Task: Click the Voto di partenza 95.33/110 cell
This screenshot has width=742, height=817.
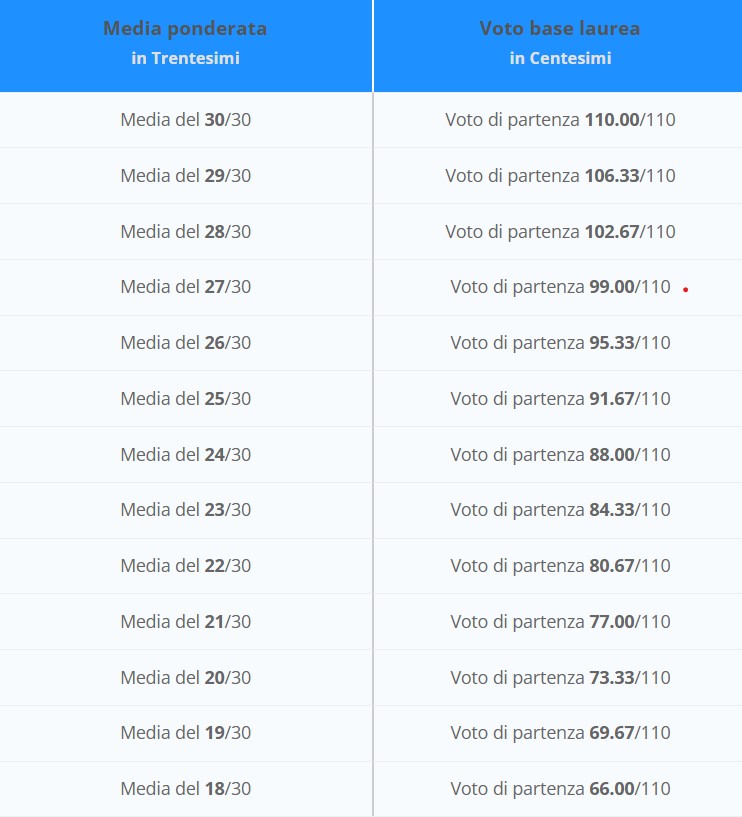Action: [560, 343]
